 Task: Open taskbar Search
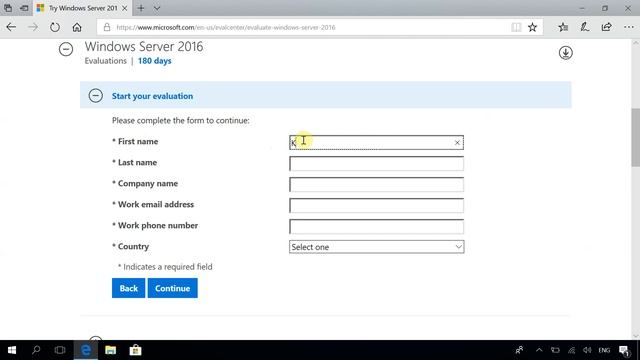[x=36, y=350]
